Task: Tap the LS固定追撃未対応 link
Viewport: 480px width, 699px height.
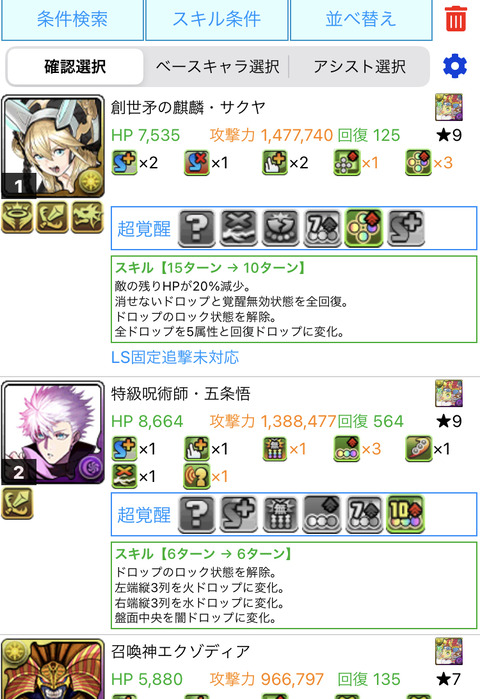Action: tap(175, 357)
